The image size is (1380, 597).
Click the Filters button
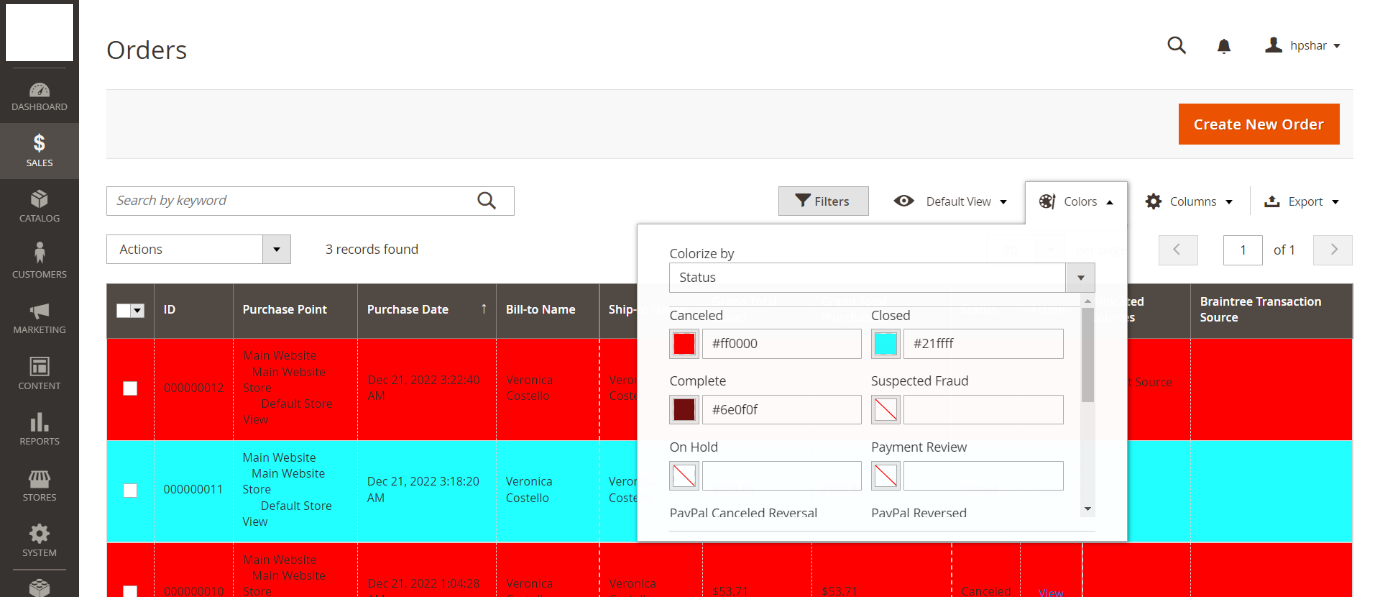[822, 201]
